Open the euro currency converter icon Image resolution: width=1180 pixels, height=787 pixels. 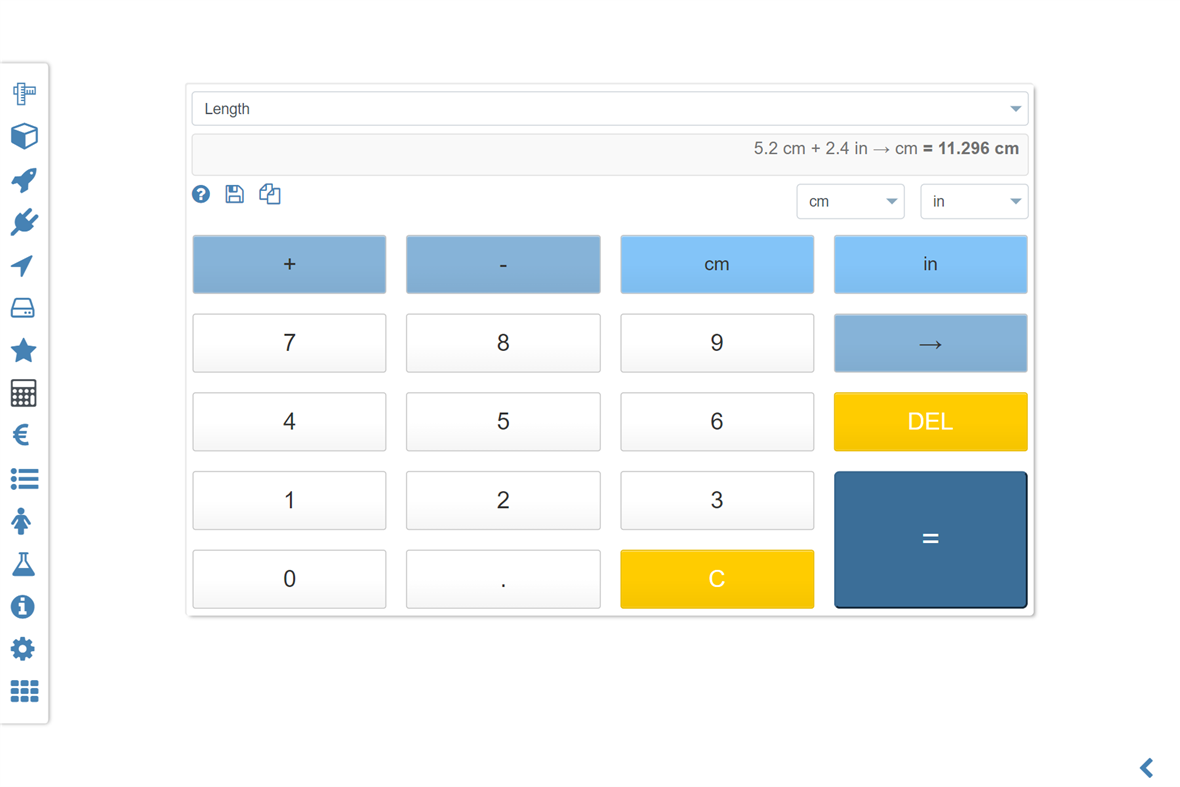[x=21, y=435]
